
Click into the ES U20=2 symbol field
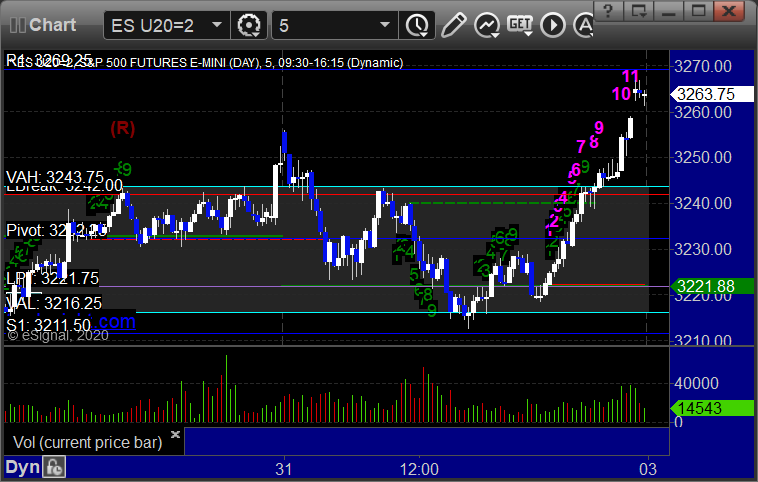click(167, 25)
